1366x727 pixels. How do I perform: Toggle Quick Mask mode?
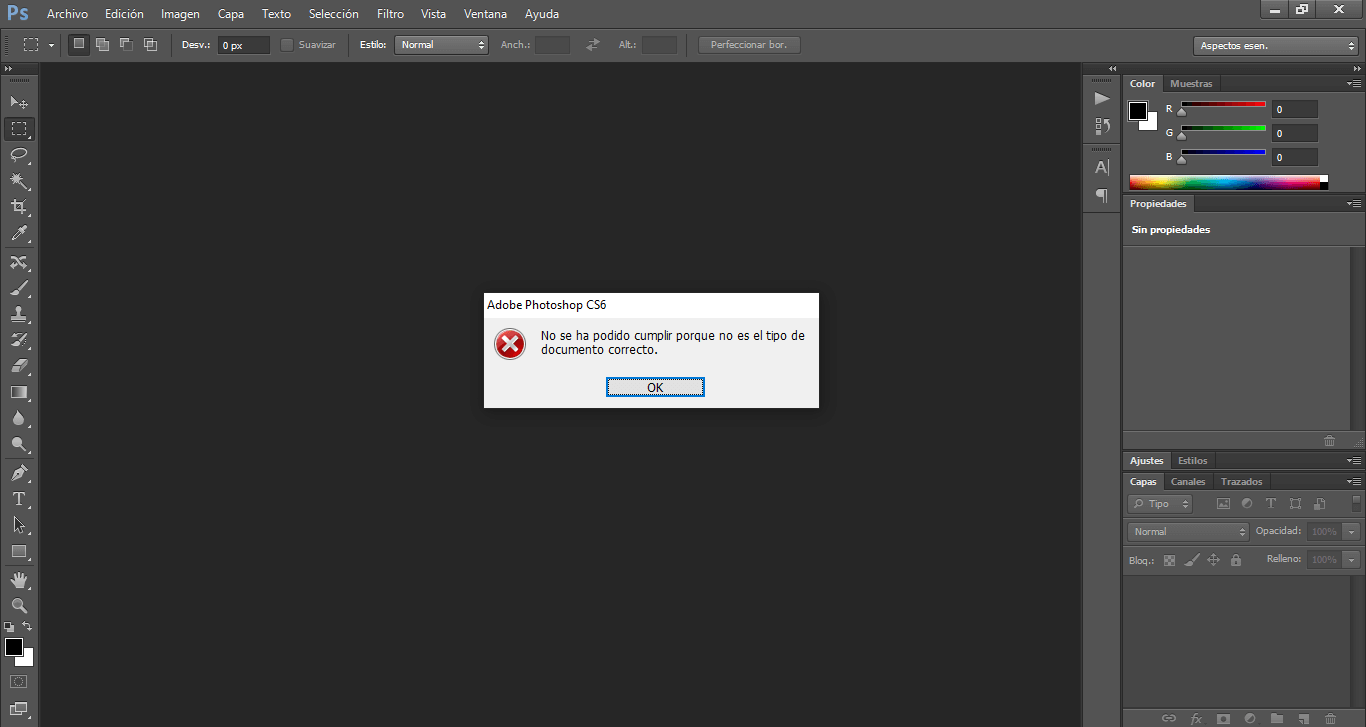coord(19,682)
